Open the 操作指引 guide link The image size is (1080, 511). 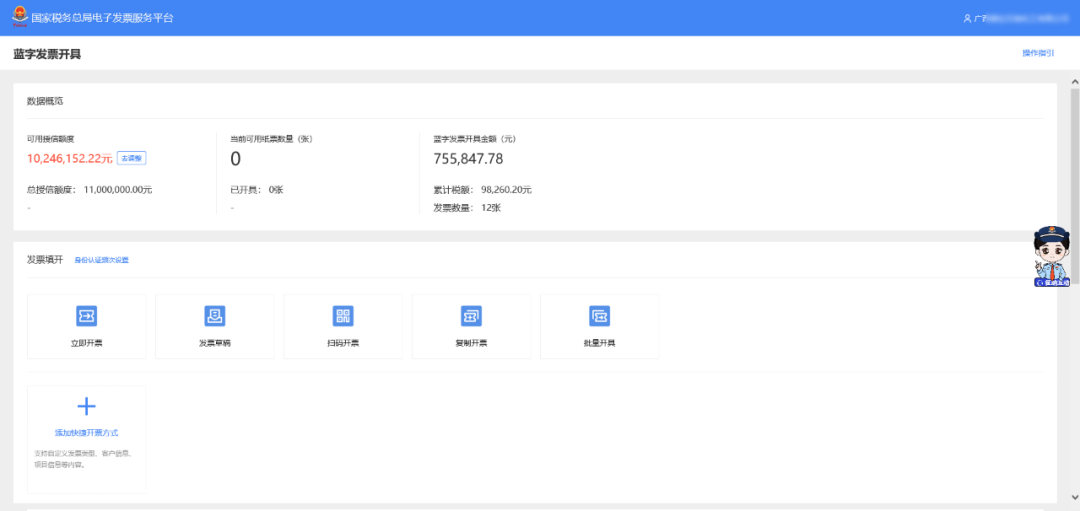pos(1038,53)
